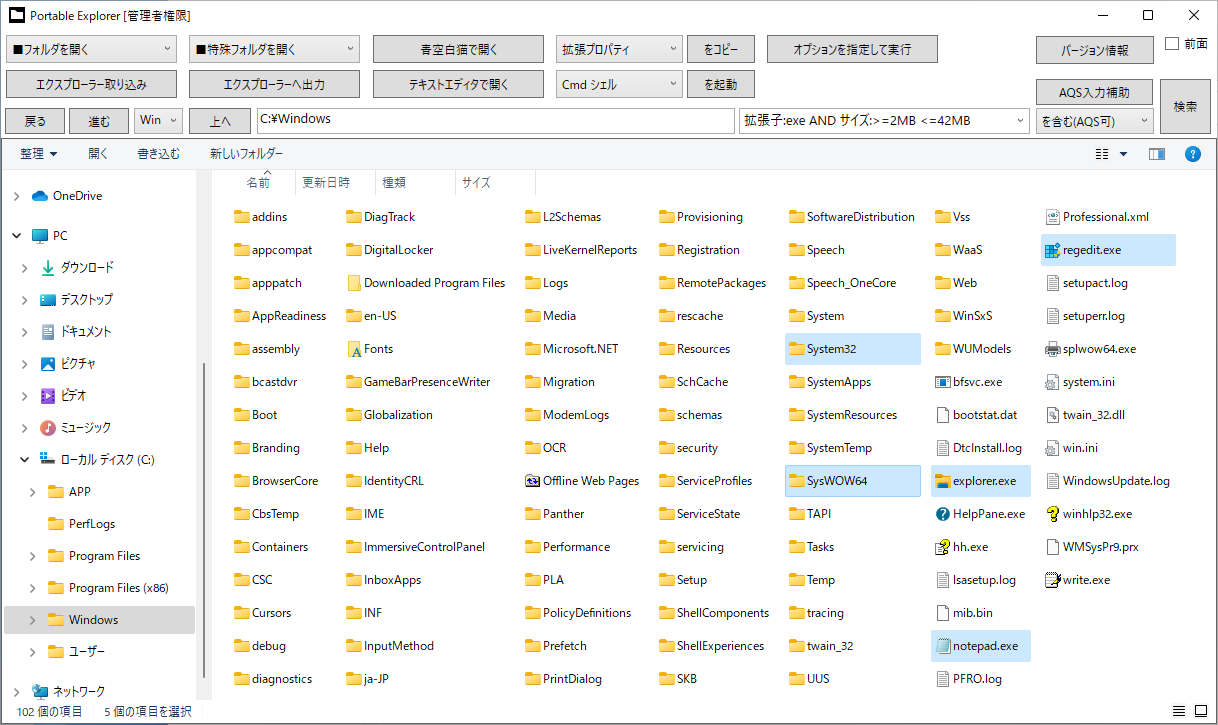The width and height of the screenshot is (1218, 725).
Task: Select the explorer.exe icon
Action: (x=942, y=481)
